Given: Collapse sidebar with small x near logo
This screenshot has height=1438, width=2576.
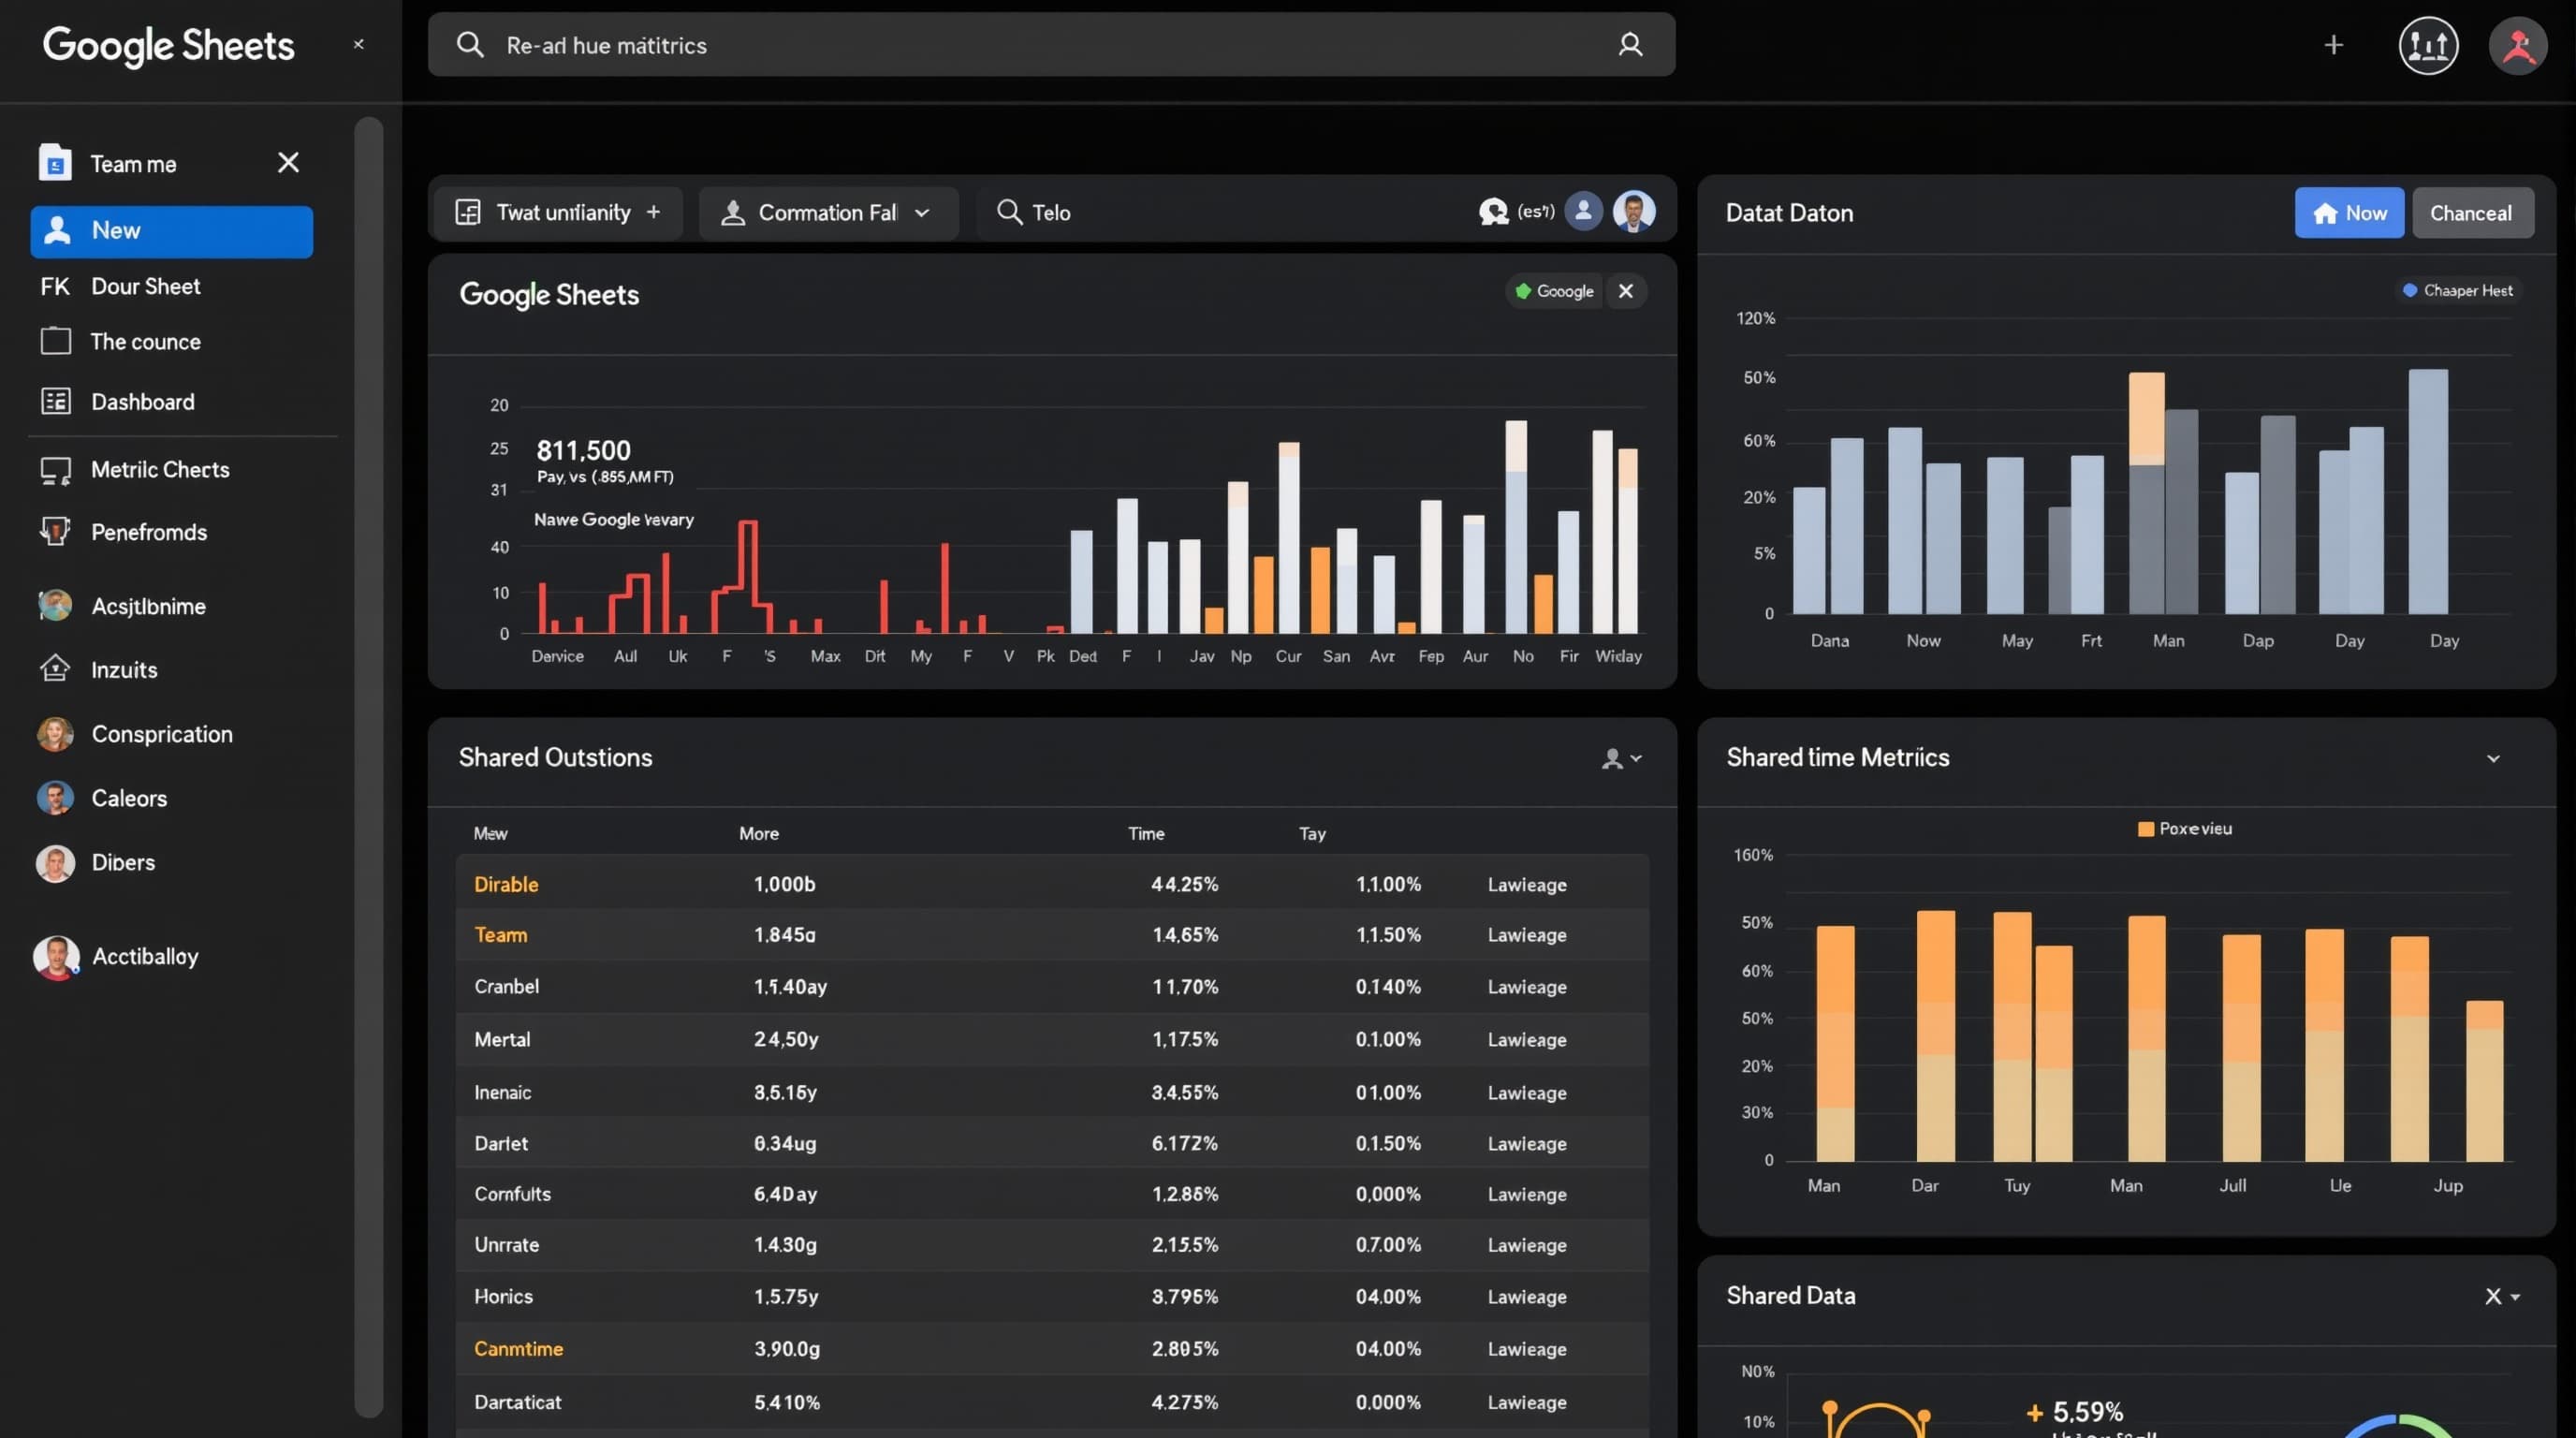Looking at the screenshot, I should coord(358,45).
